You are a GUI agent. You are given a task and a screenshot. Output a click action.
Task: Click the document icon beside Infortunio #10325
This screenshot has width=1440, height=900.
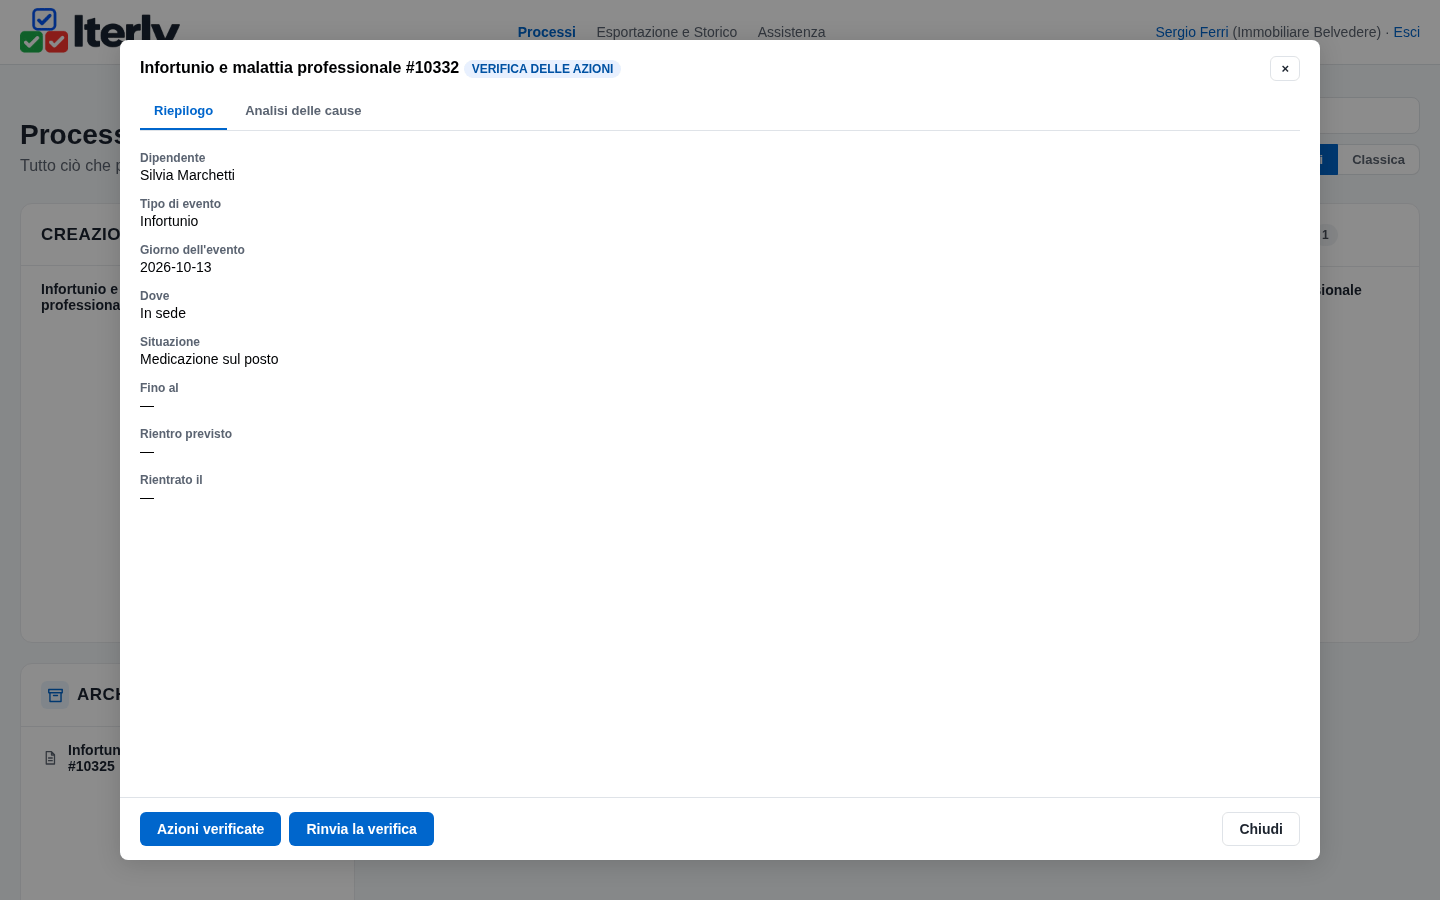50,758
